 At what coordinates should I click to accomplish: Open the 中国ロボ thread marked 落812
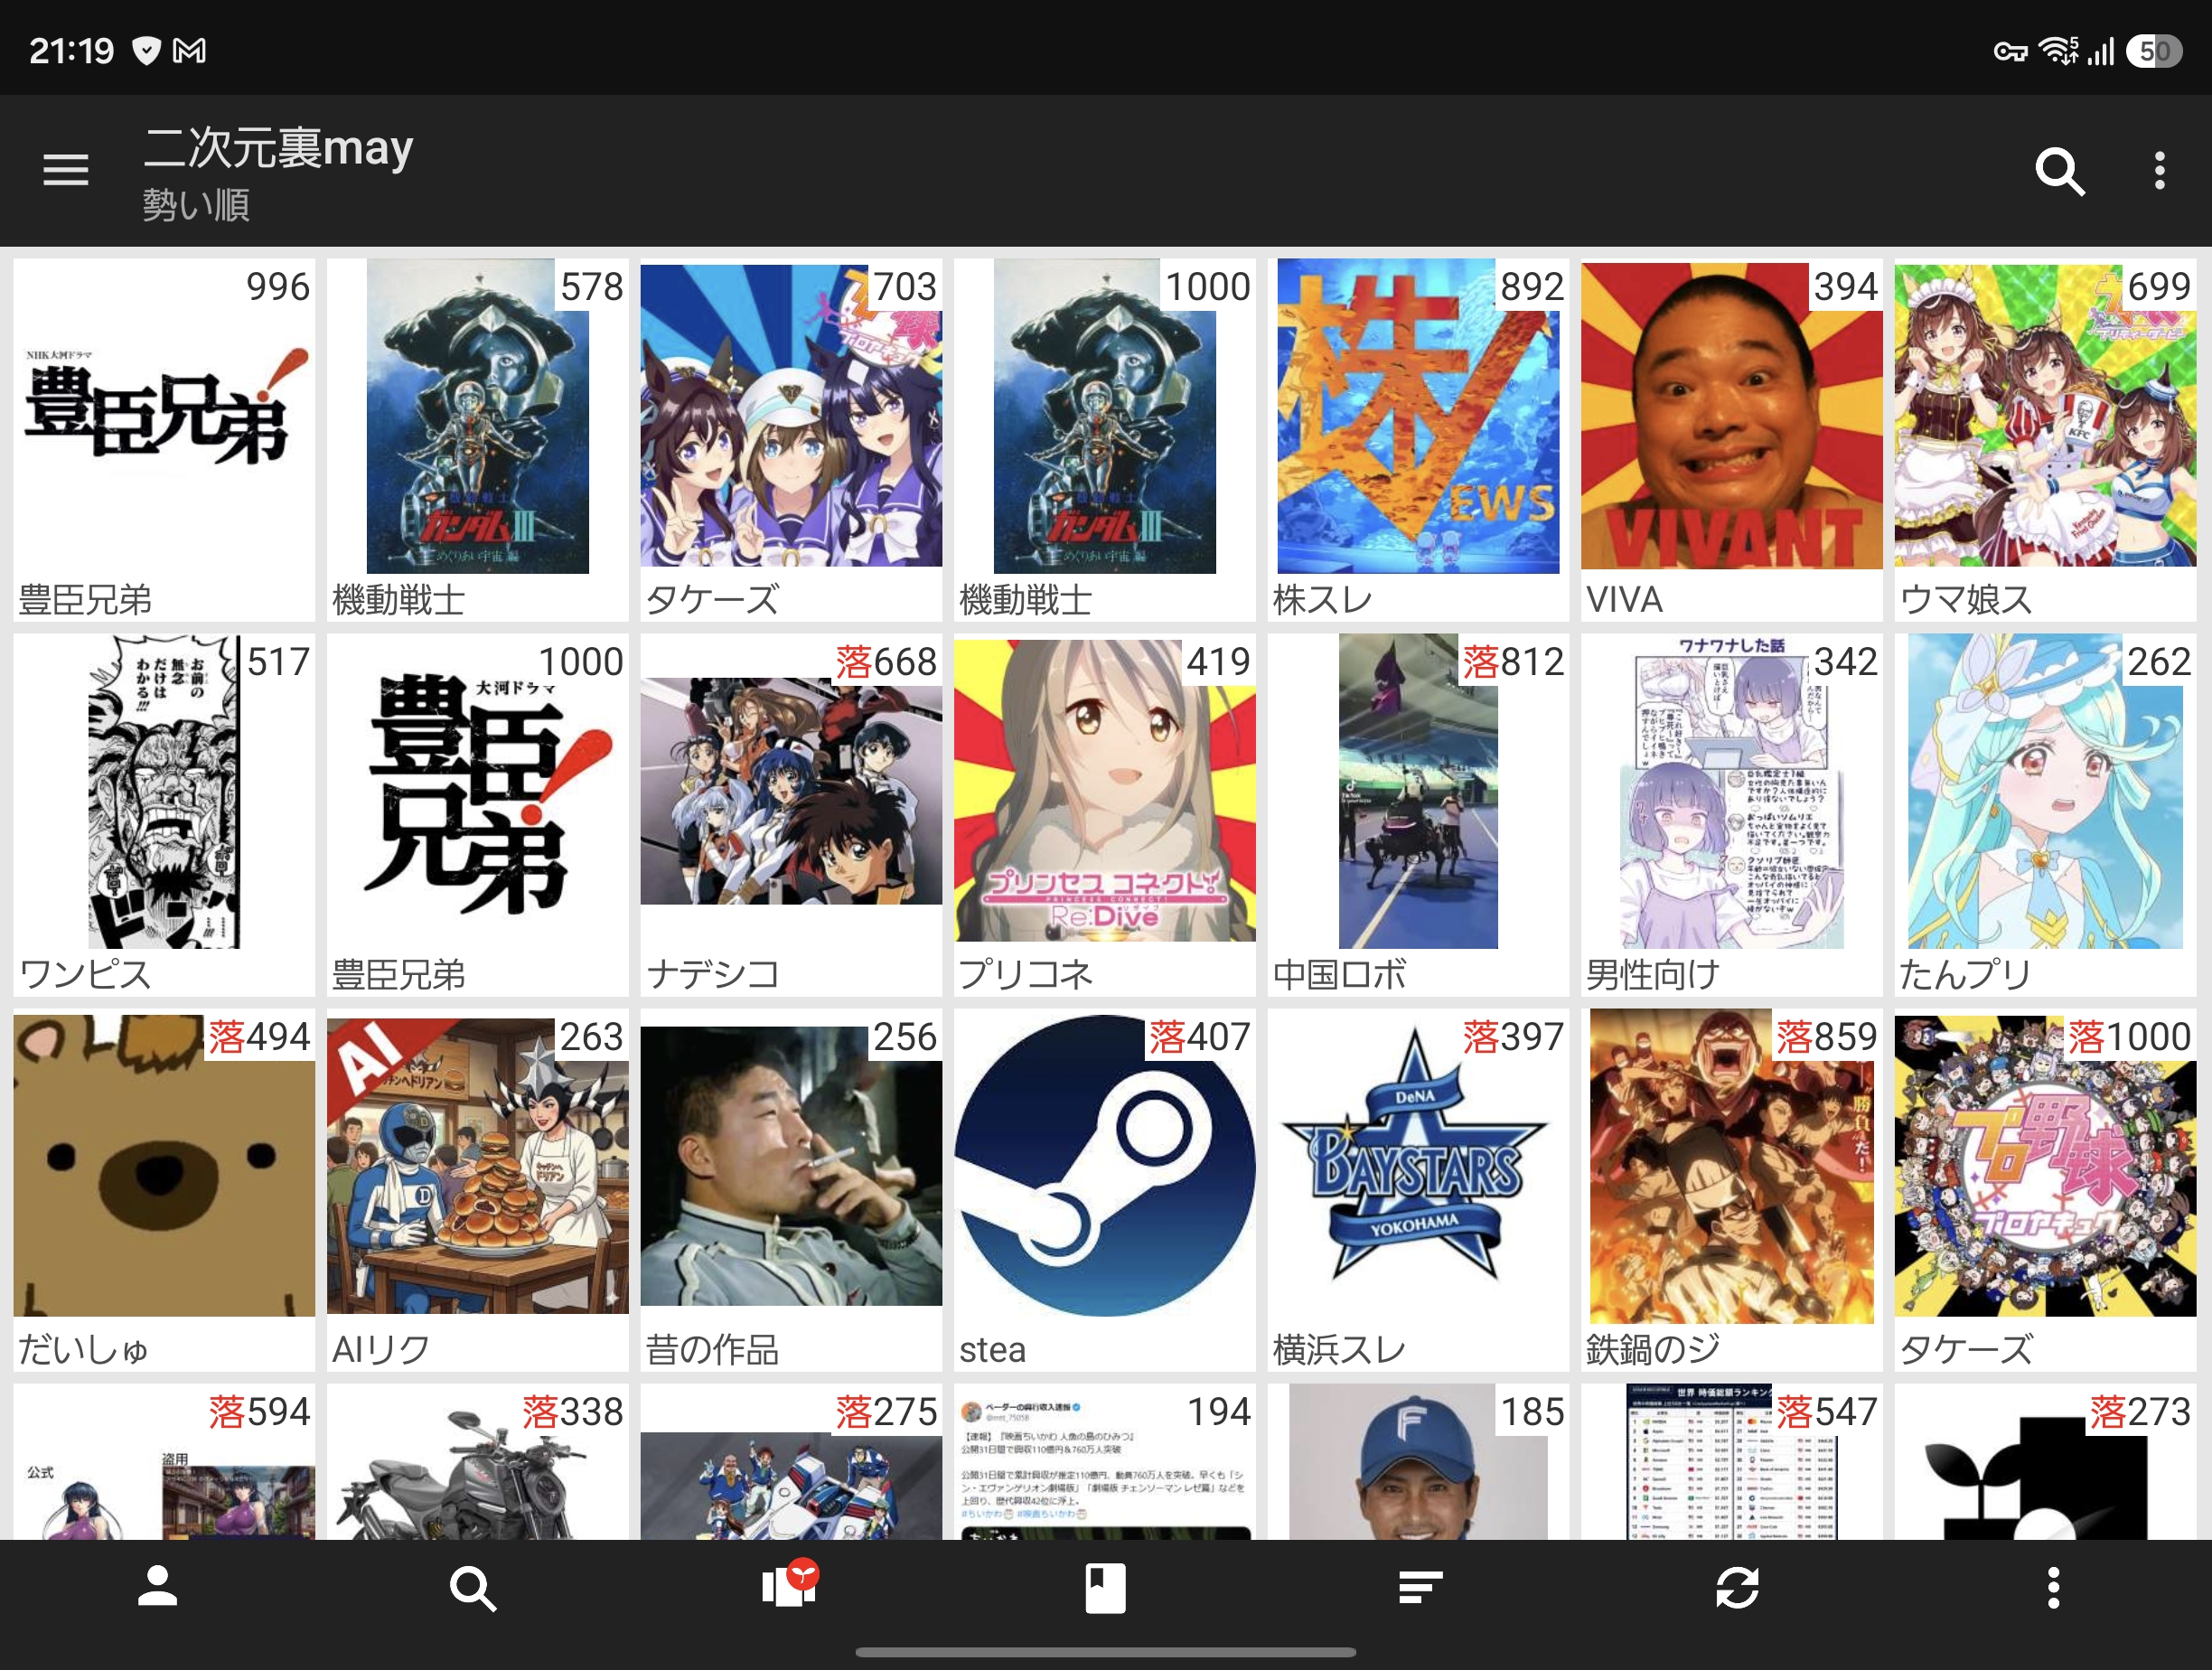pos(1418,815)
